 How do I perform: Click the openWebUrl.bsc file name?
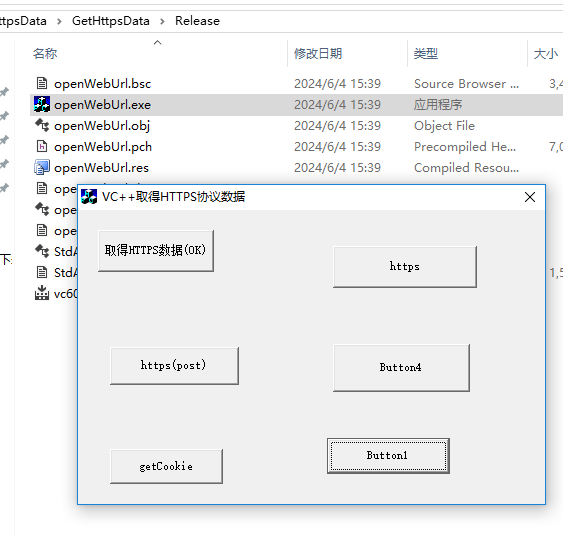pyautogui.click(x=103, y=84)
